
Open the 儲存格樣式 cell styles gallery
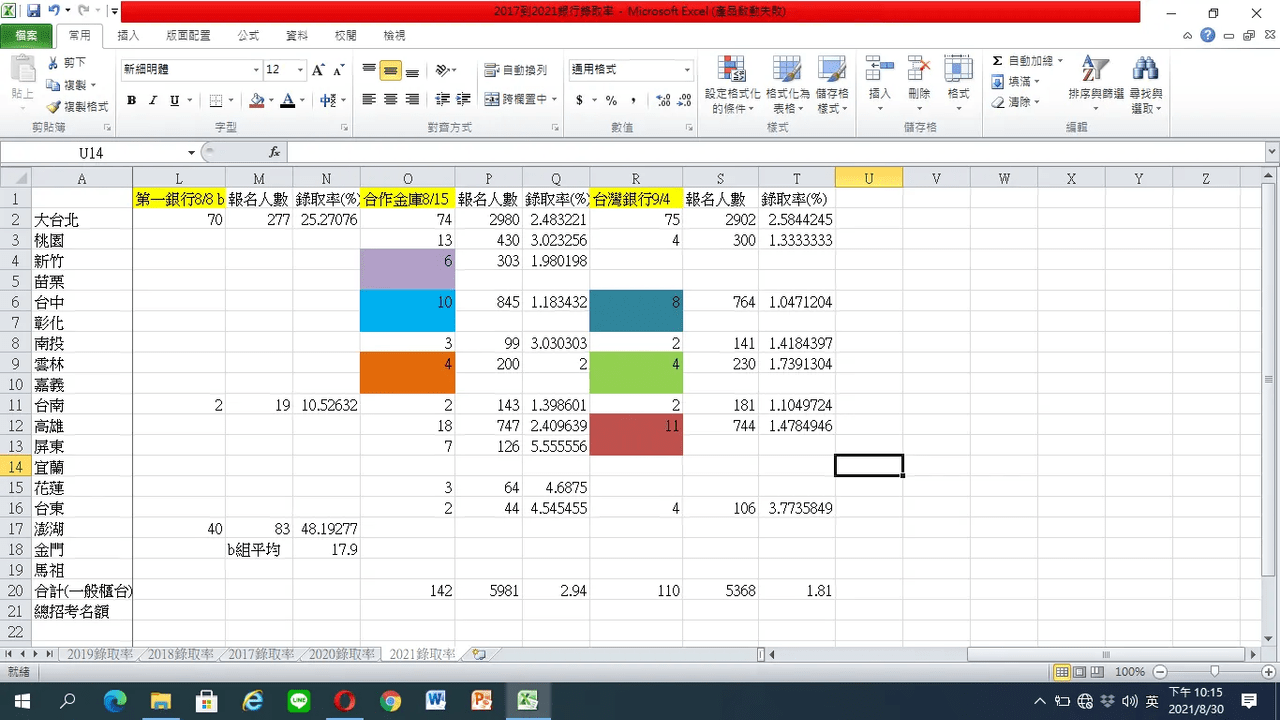click(832, 85)
